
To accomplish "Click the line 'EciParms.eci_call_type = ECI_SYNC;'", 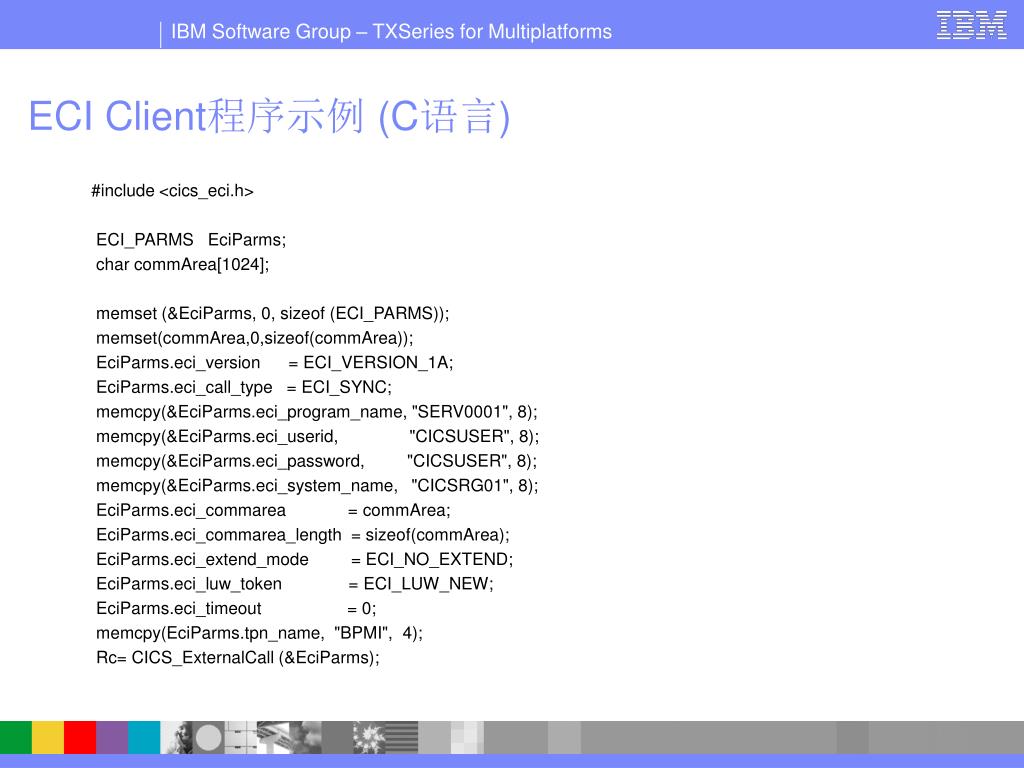I will (x=244, y=387).
